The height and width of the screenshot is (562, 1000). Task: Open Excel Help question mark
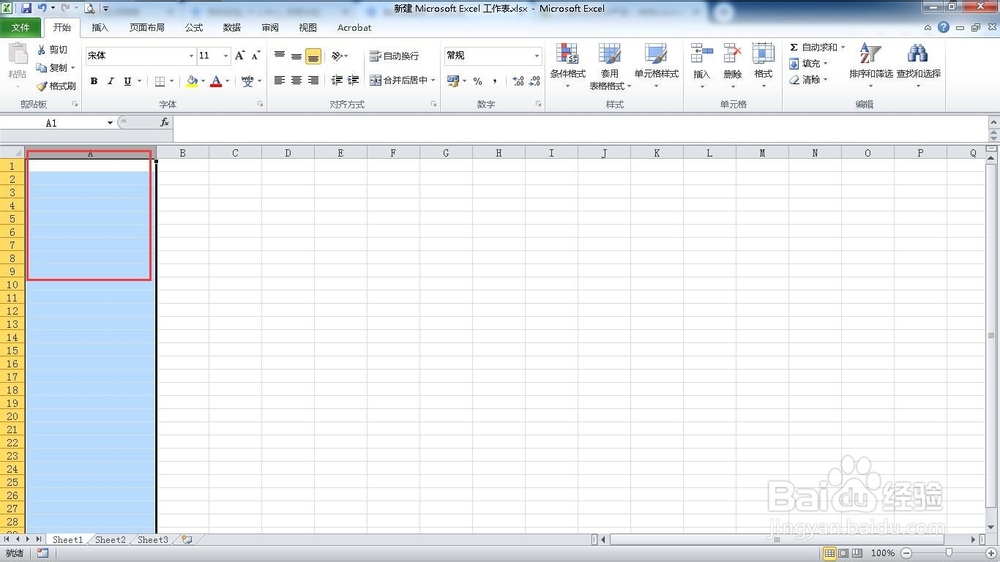pyautogui.click(x=943, y=27)
